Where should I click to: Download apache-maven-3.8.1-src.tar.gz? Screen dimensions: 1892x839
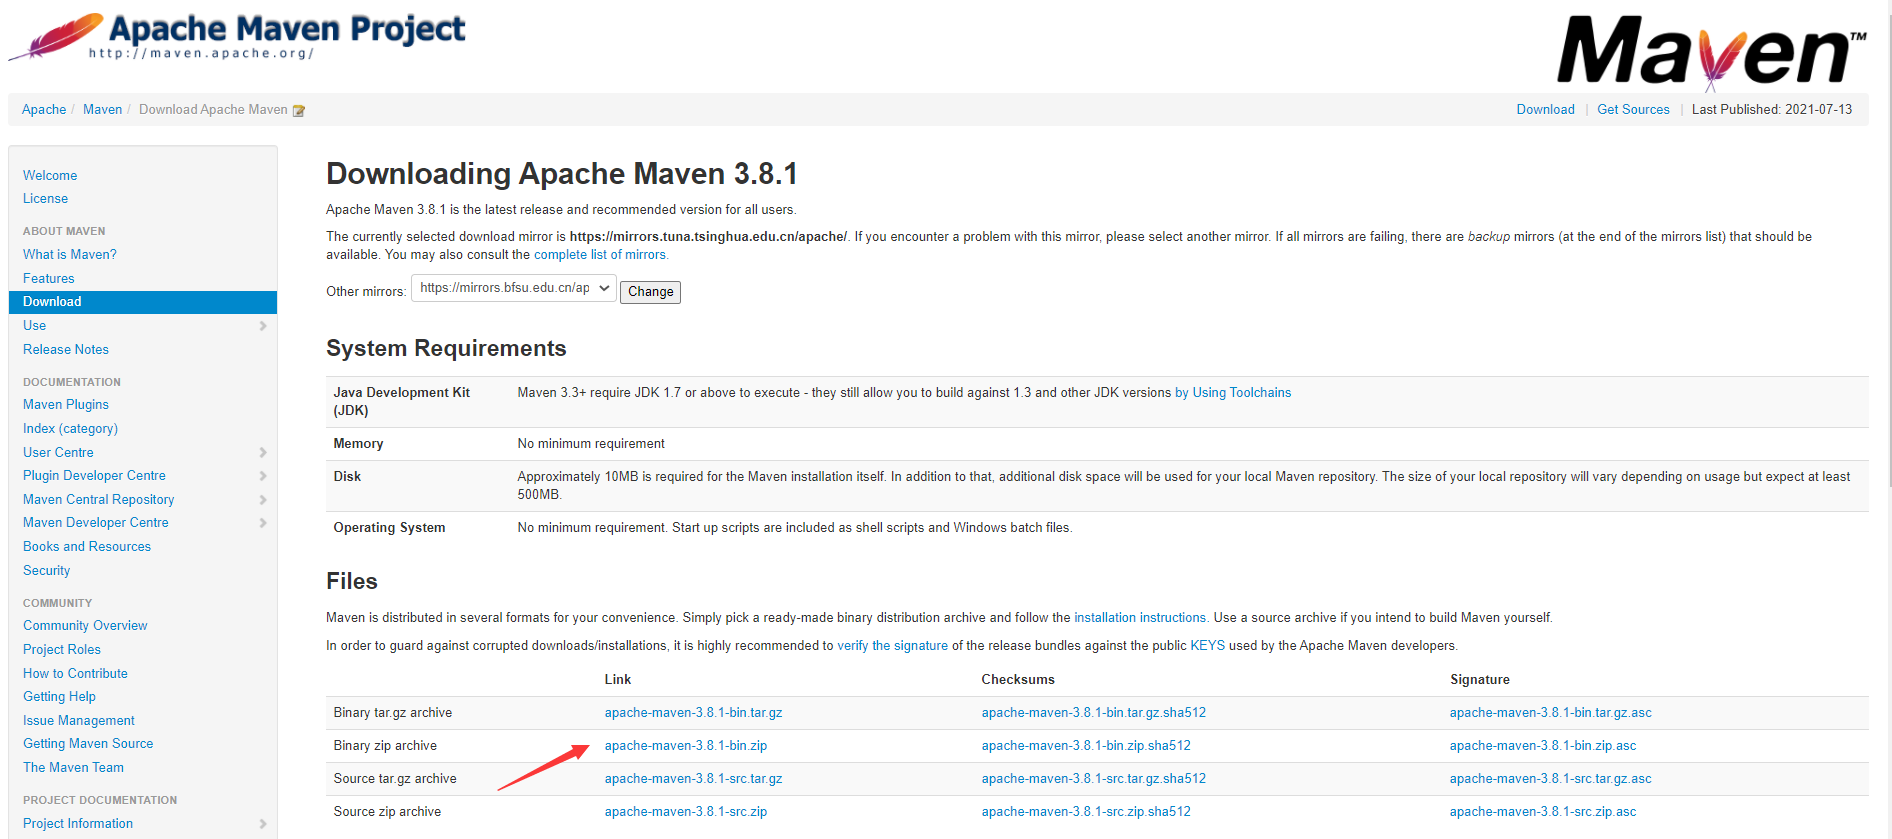(693, 779)
